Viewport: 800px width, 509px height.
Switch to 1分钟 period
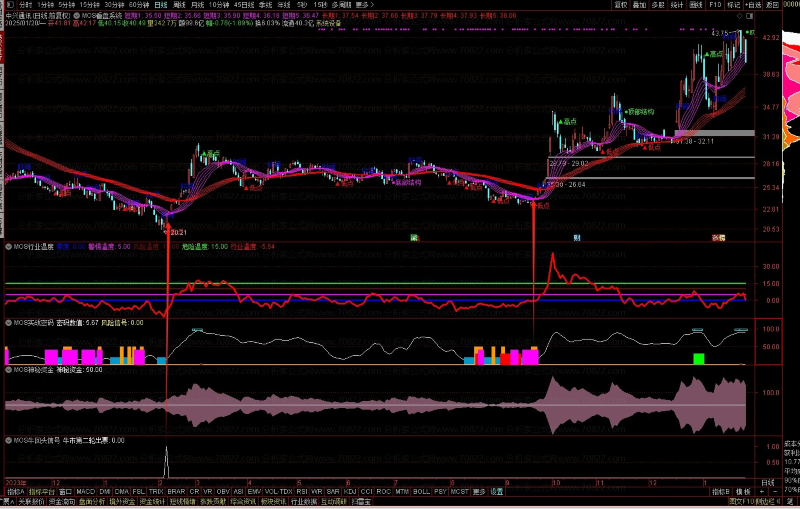46,5
